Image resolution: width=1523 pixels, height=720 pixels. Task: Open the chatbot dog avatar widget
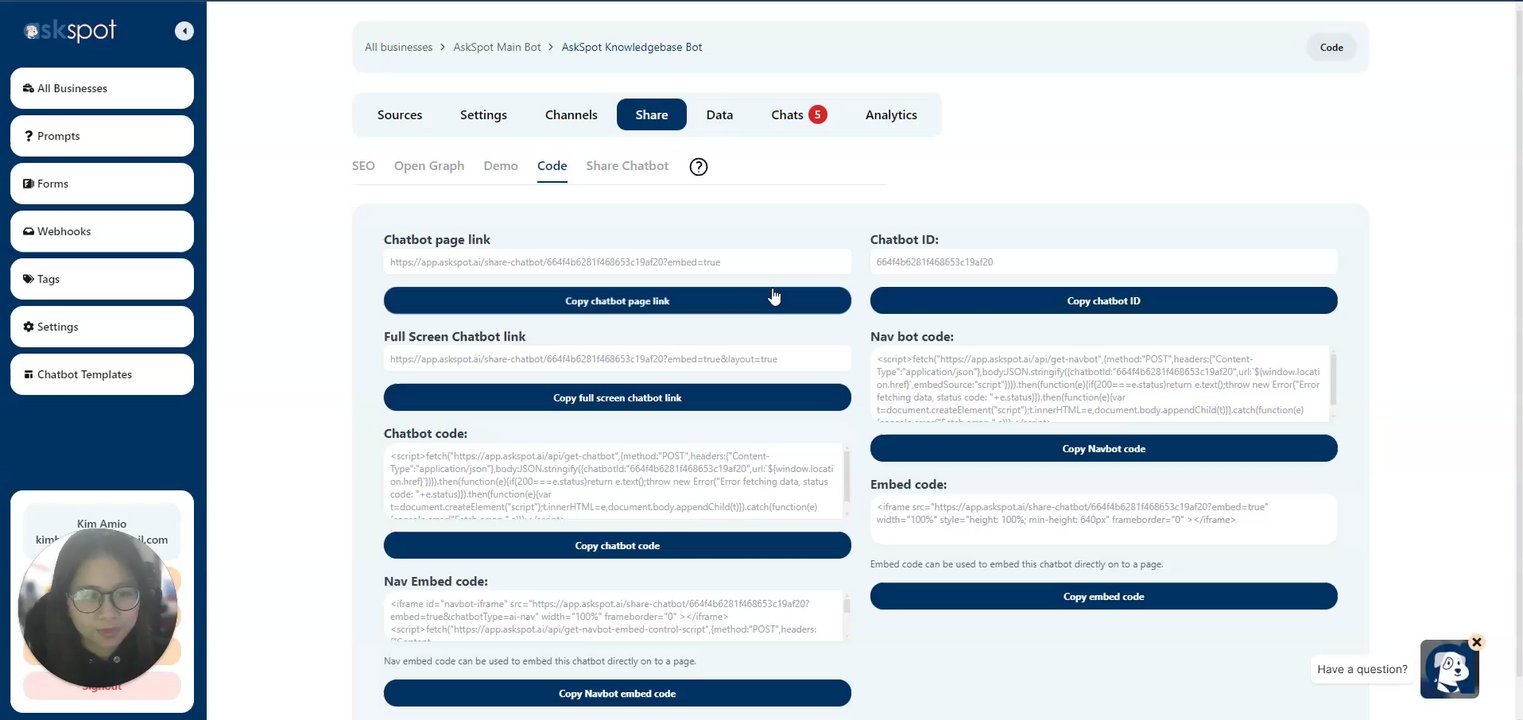(1449, 670)
